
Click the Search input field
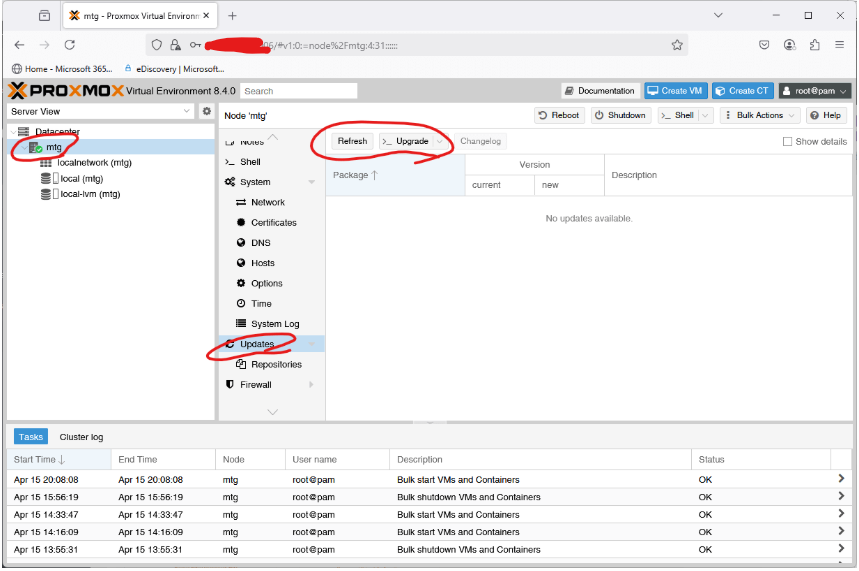(298, 91)
